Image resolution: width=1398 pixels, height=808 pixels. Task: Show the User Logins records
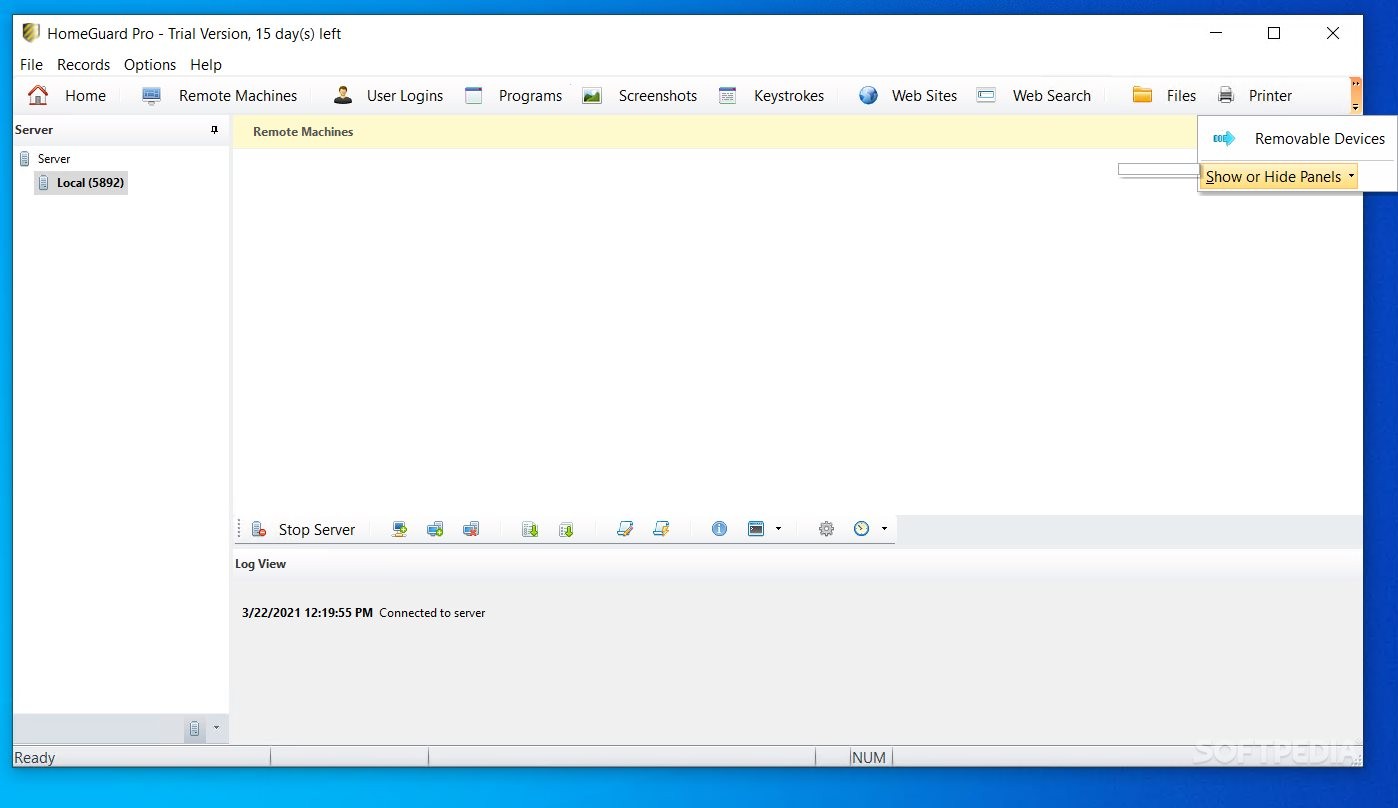pos(388,96)
